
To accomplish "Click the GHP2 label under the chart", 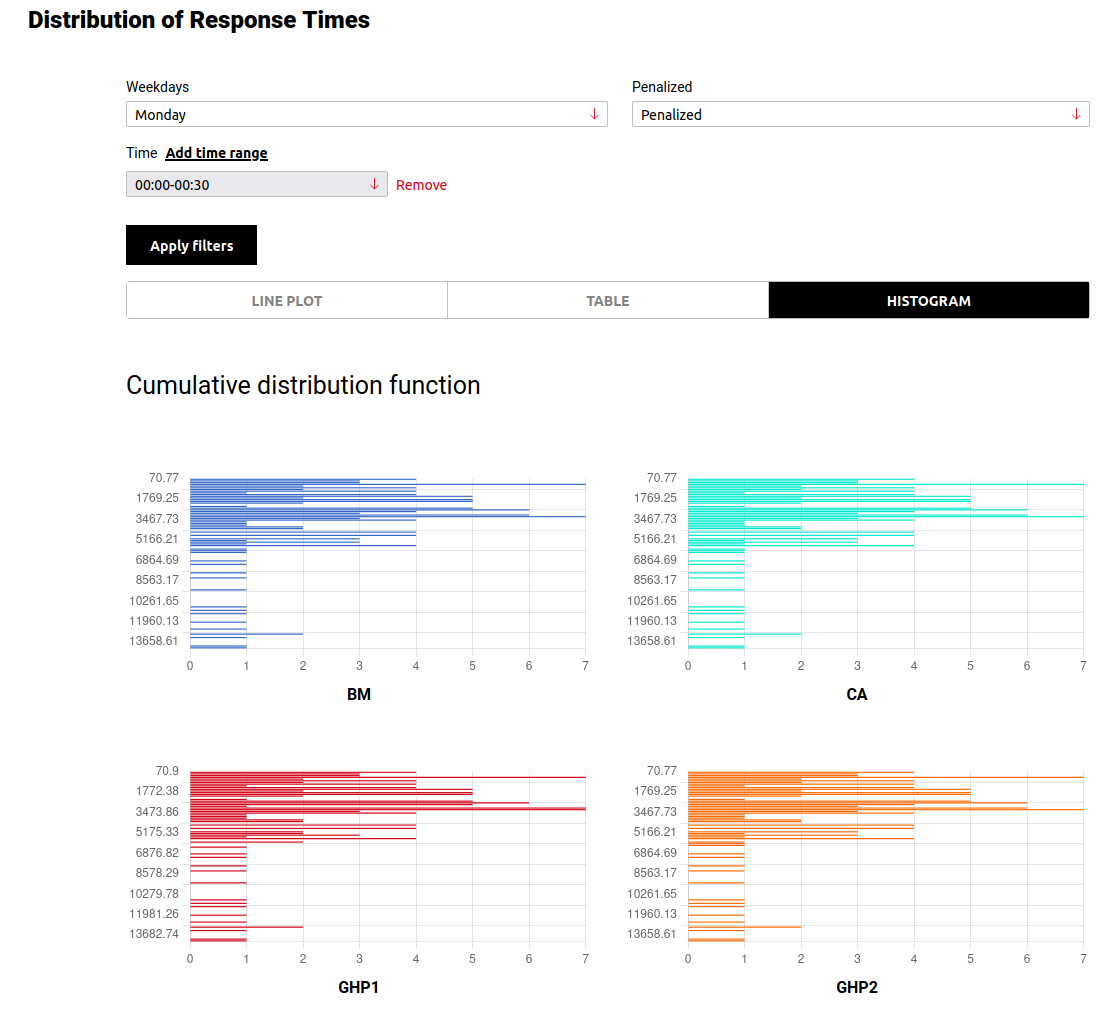I will (857, 987).
